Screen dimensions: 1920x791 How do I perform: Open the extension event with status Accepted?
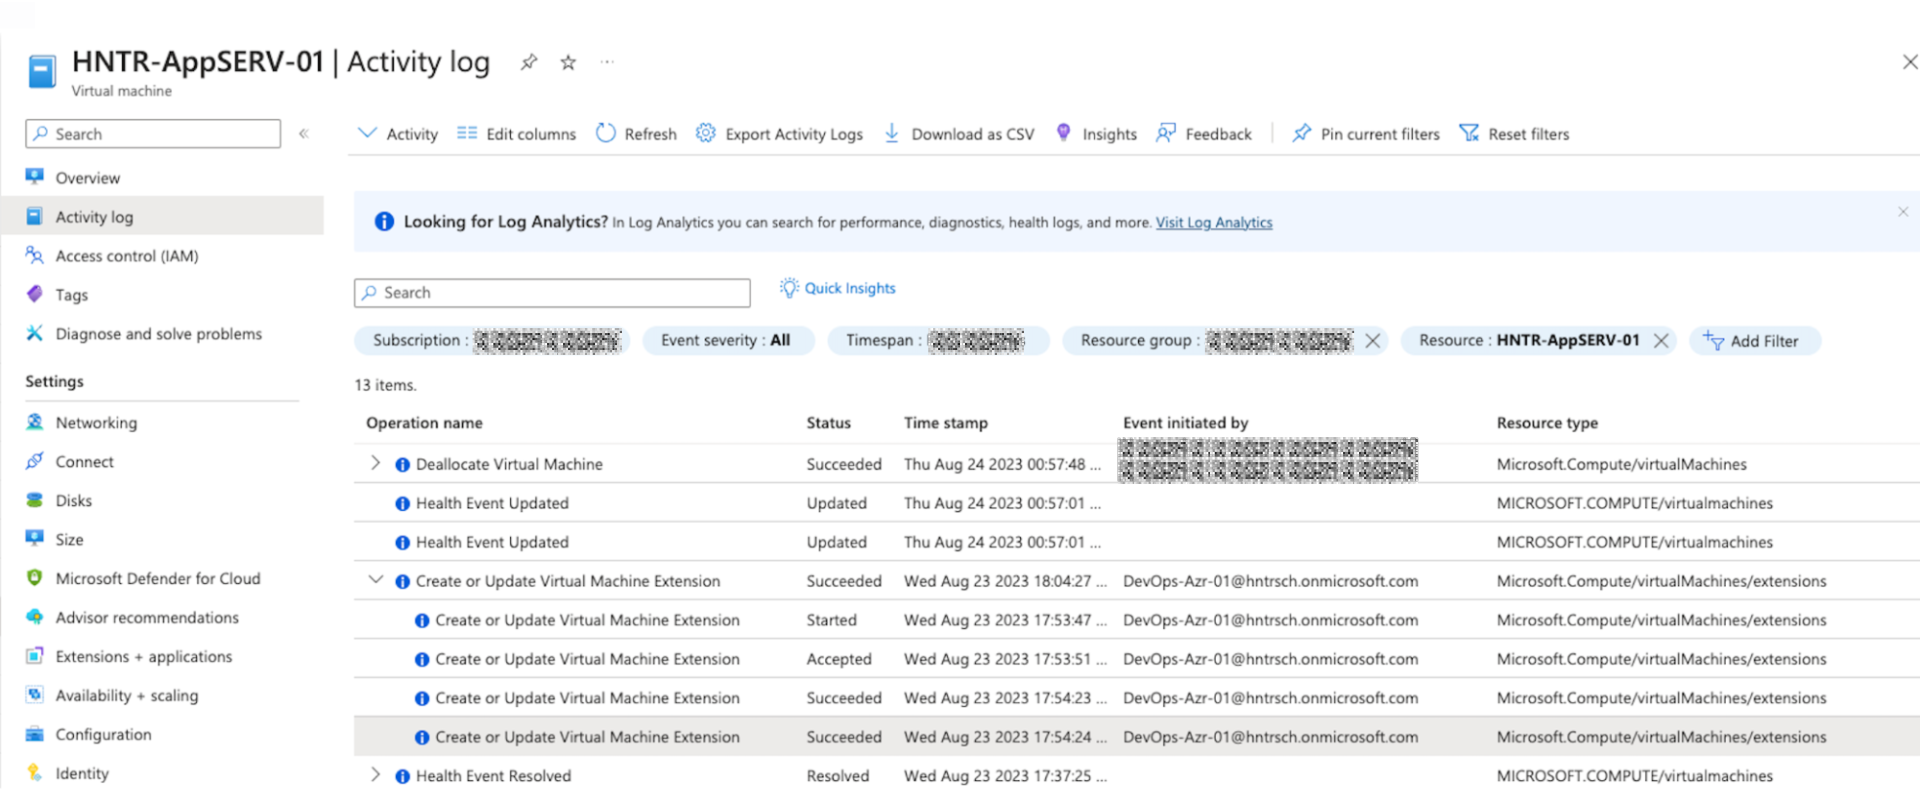587,659
